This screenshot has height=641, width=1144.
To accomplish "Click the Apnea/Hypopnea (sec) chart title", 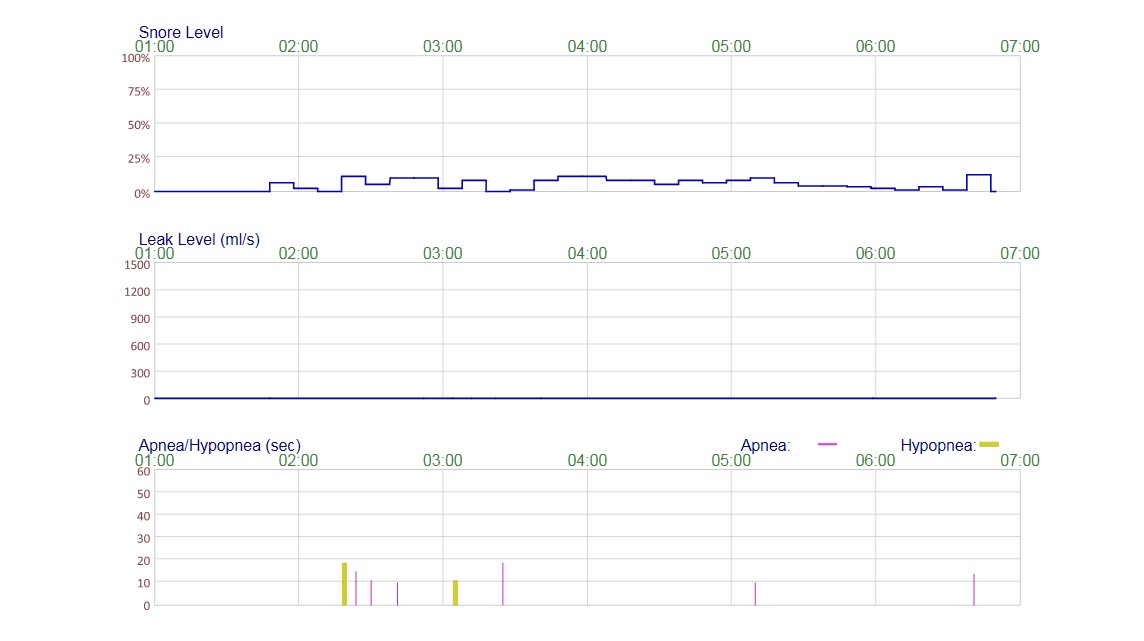I will 220,446.
